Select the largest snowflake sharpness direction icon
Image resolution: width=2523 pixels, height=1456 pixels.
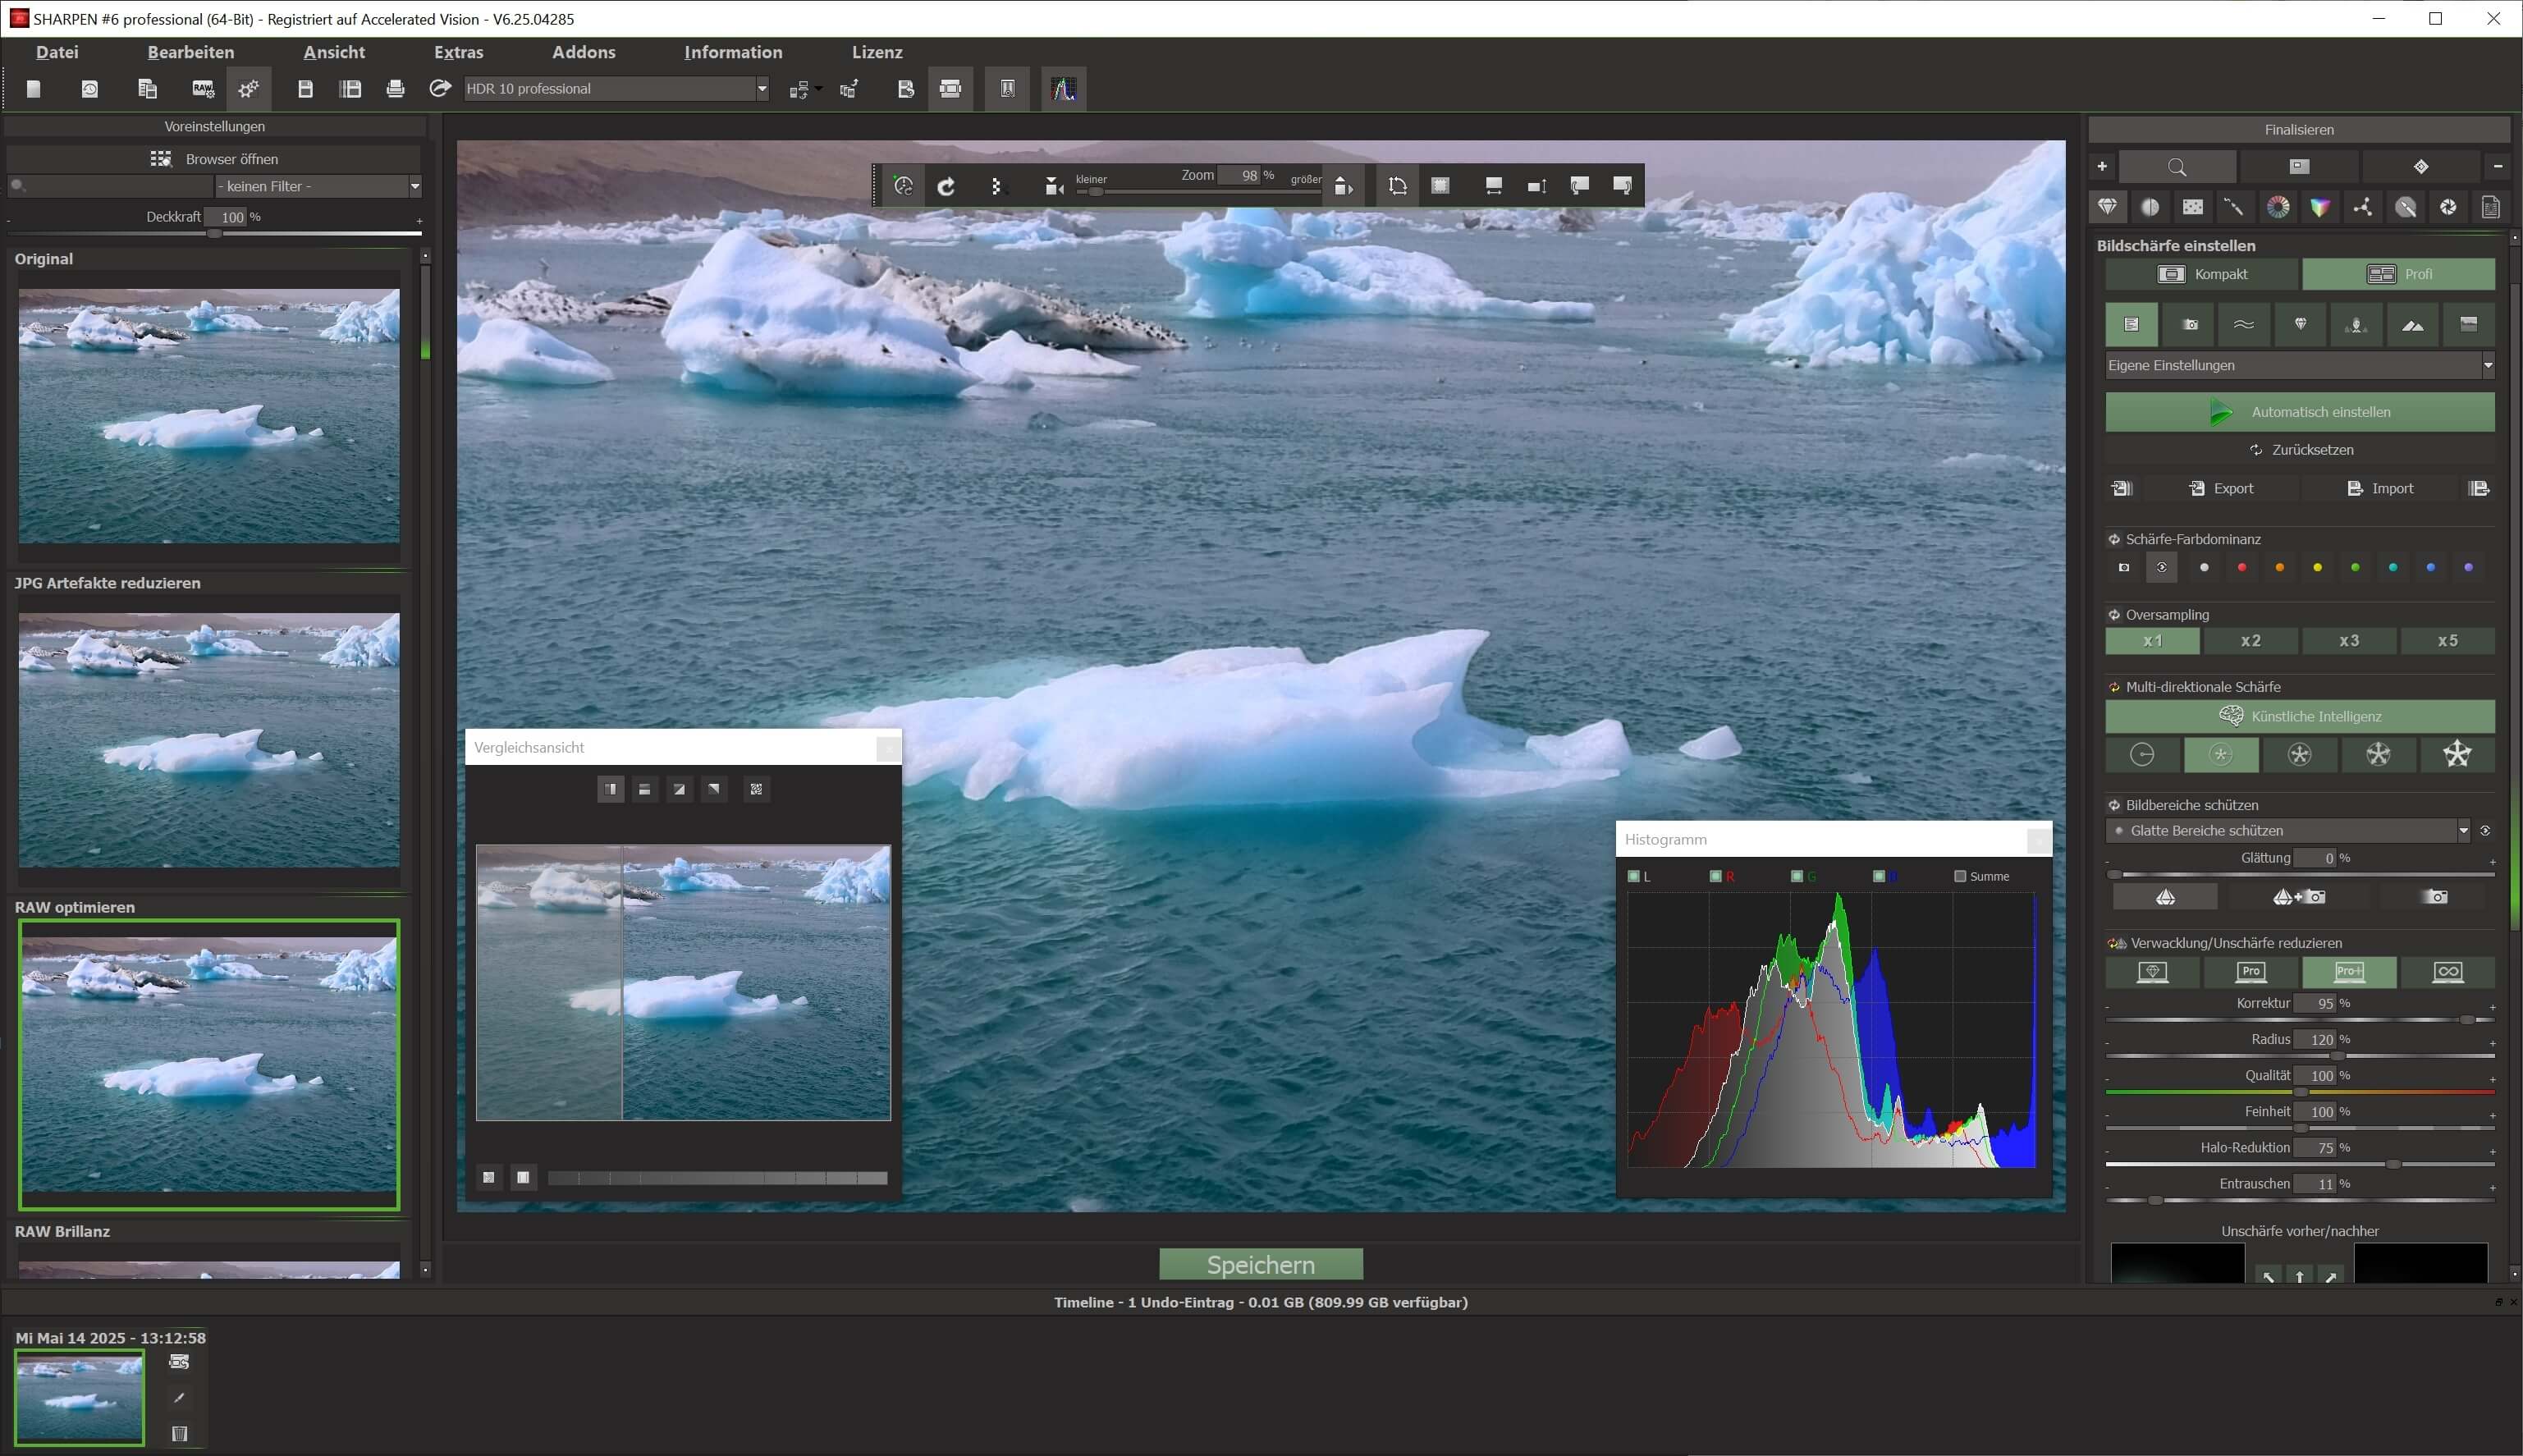(2456, 754)
